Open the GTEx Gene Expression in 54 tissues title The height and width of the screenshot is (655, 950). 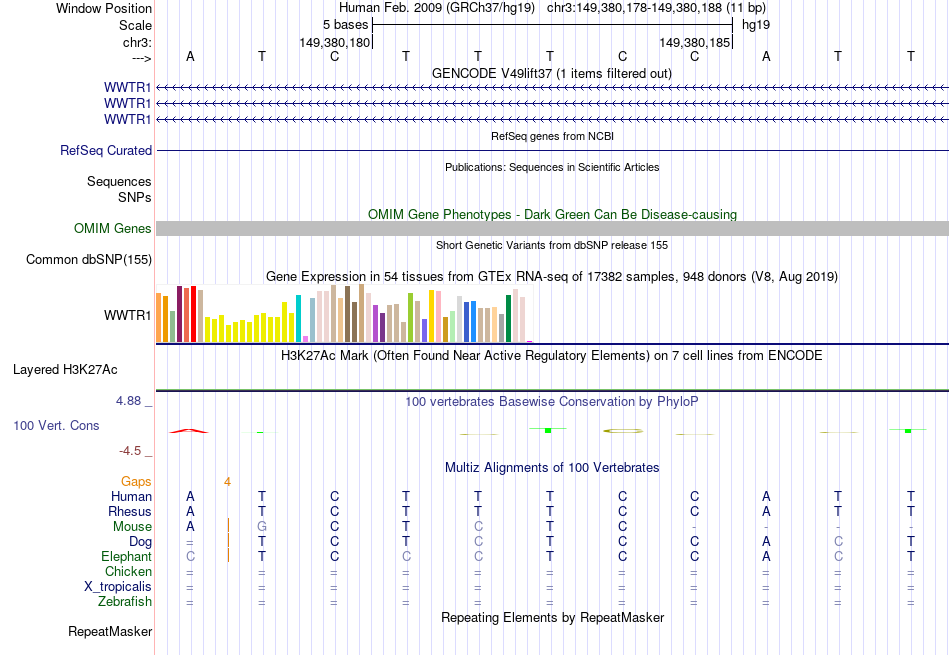[552, 277]
